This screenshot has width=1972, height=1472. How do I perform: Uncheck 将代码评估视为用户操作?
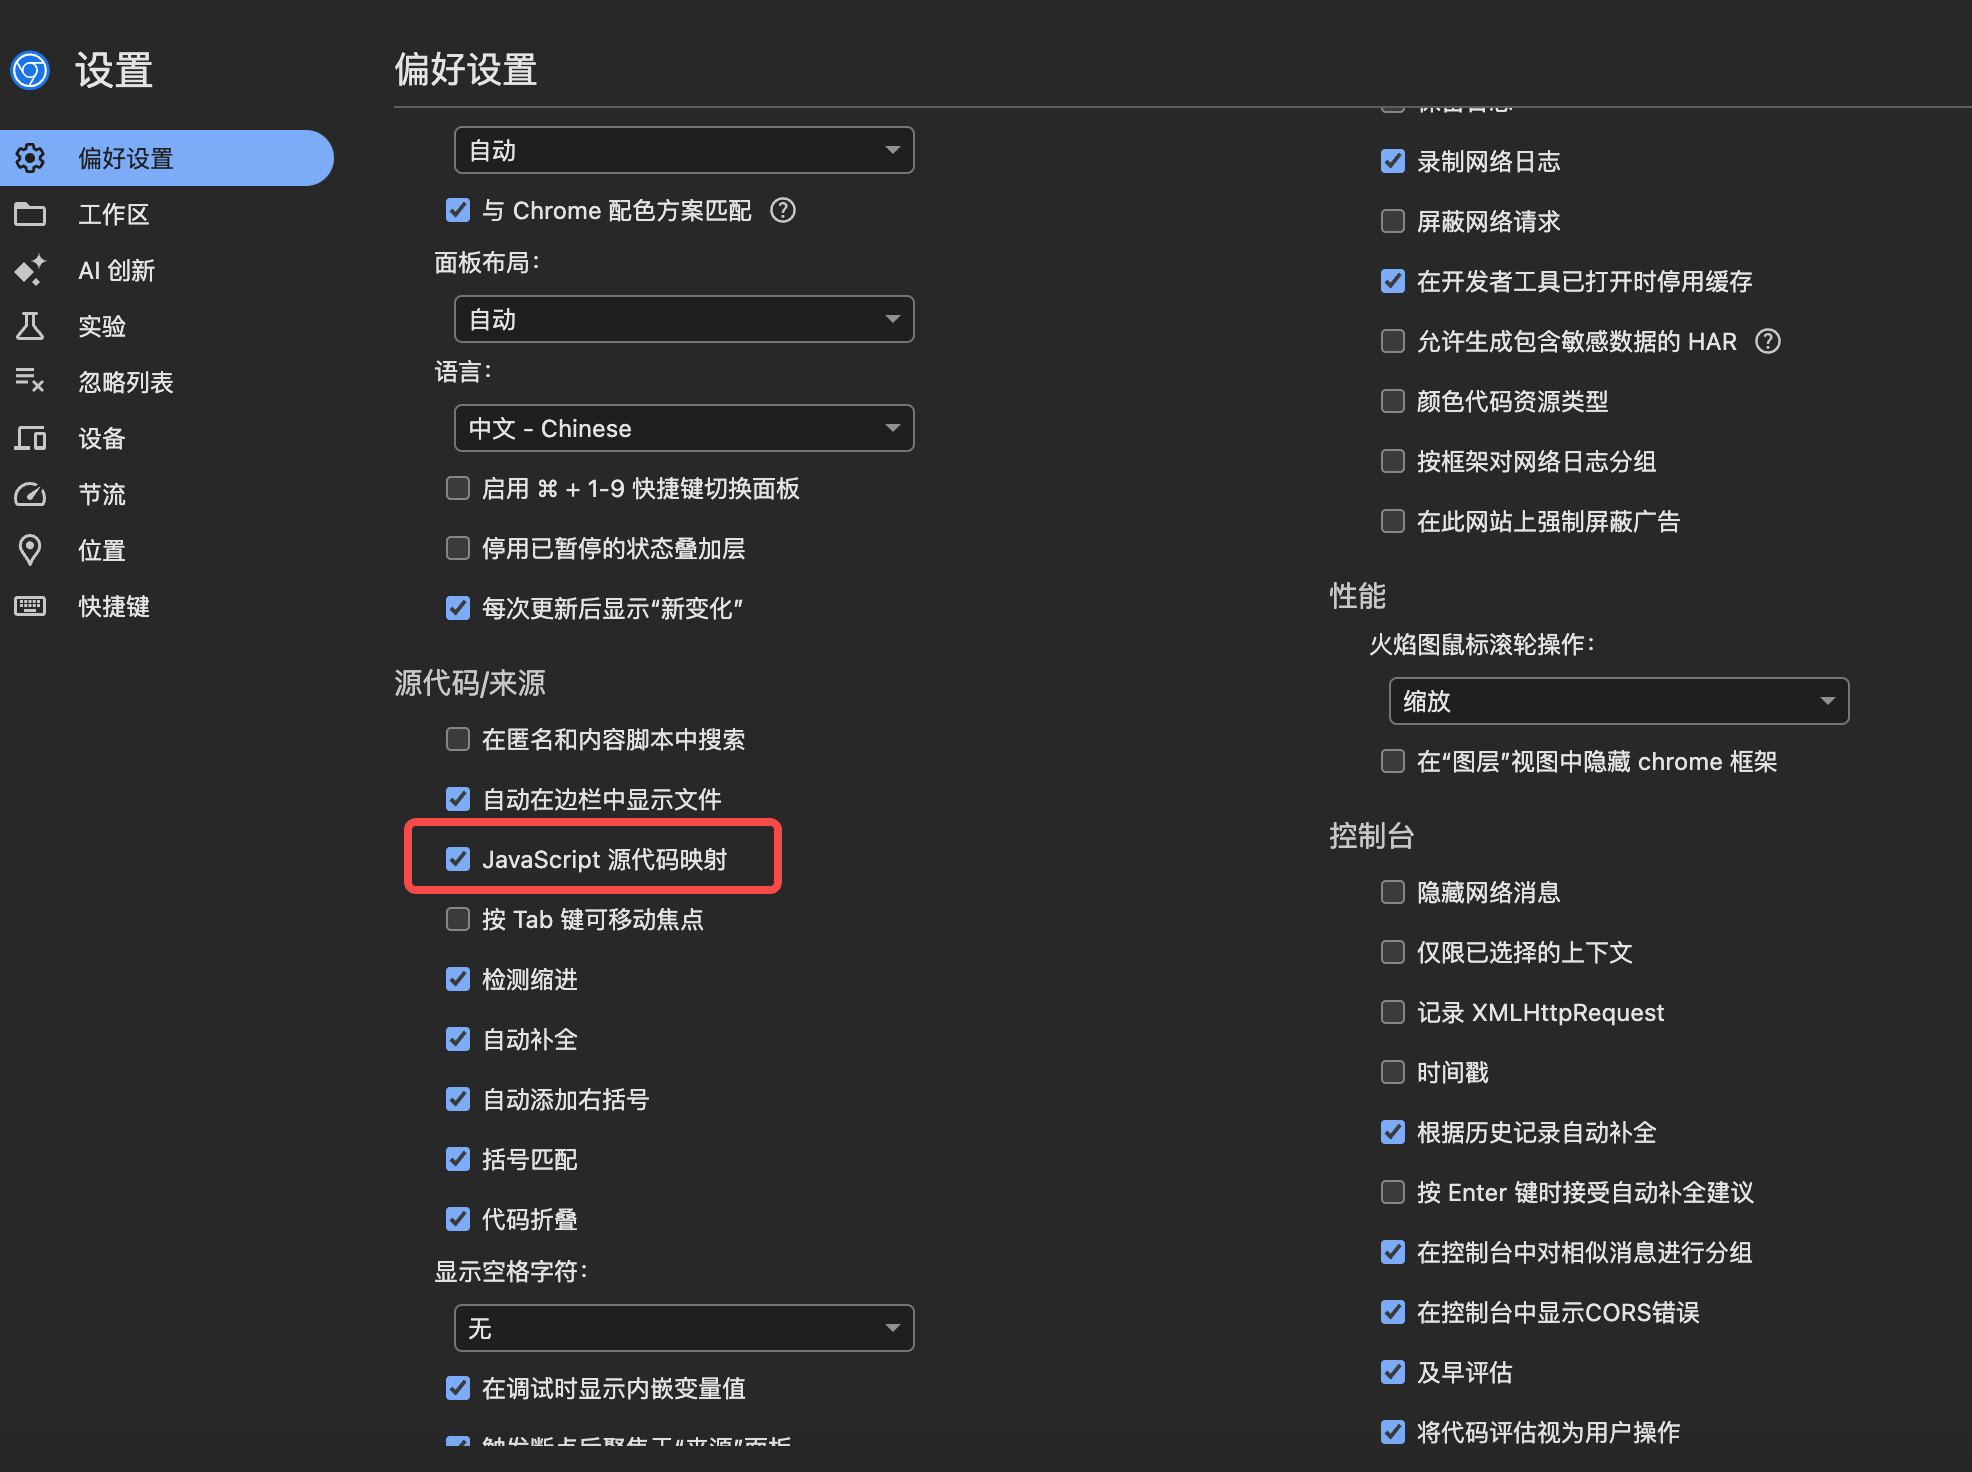click(x=1393, y=1432)
